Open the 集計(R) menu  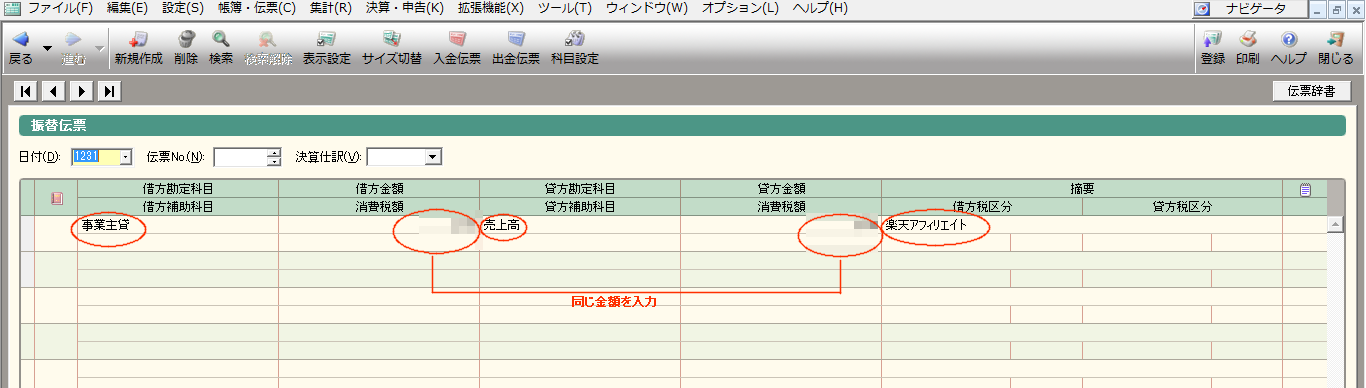330,8
